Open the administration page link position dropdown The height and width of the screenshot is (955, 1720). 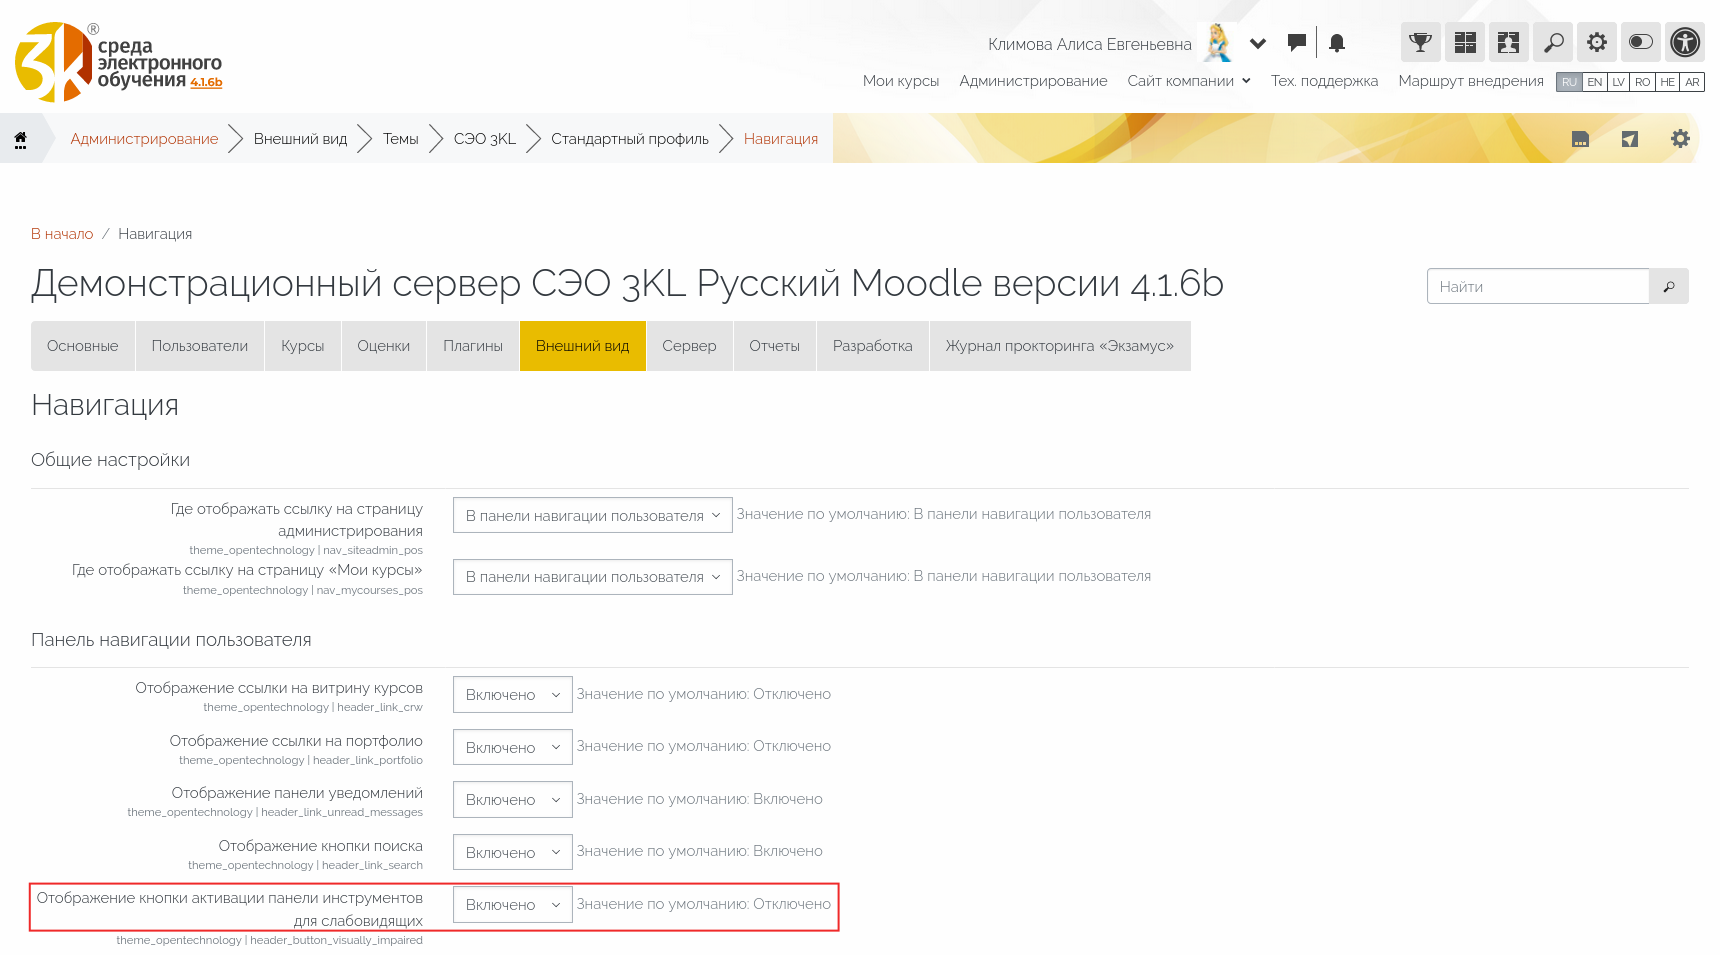593,516
